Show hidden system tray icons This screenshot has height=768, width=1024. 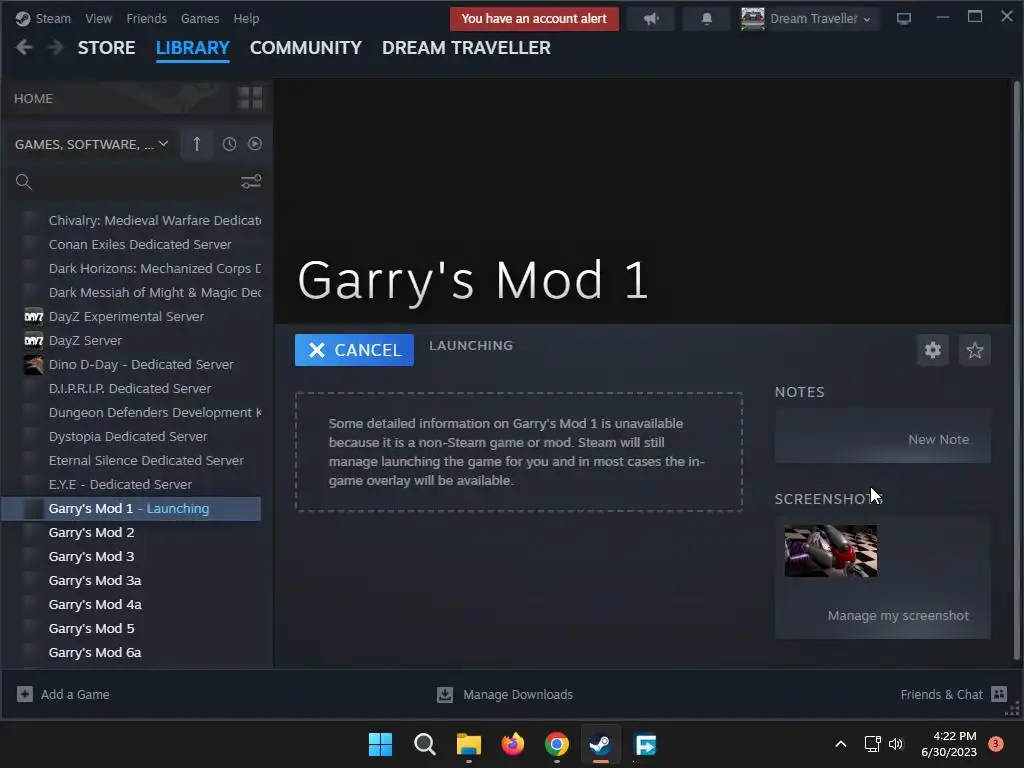(841, 744)
